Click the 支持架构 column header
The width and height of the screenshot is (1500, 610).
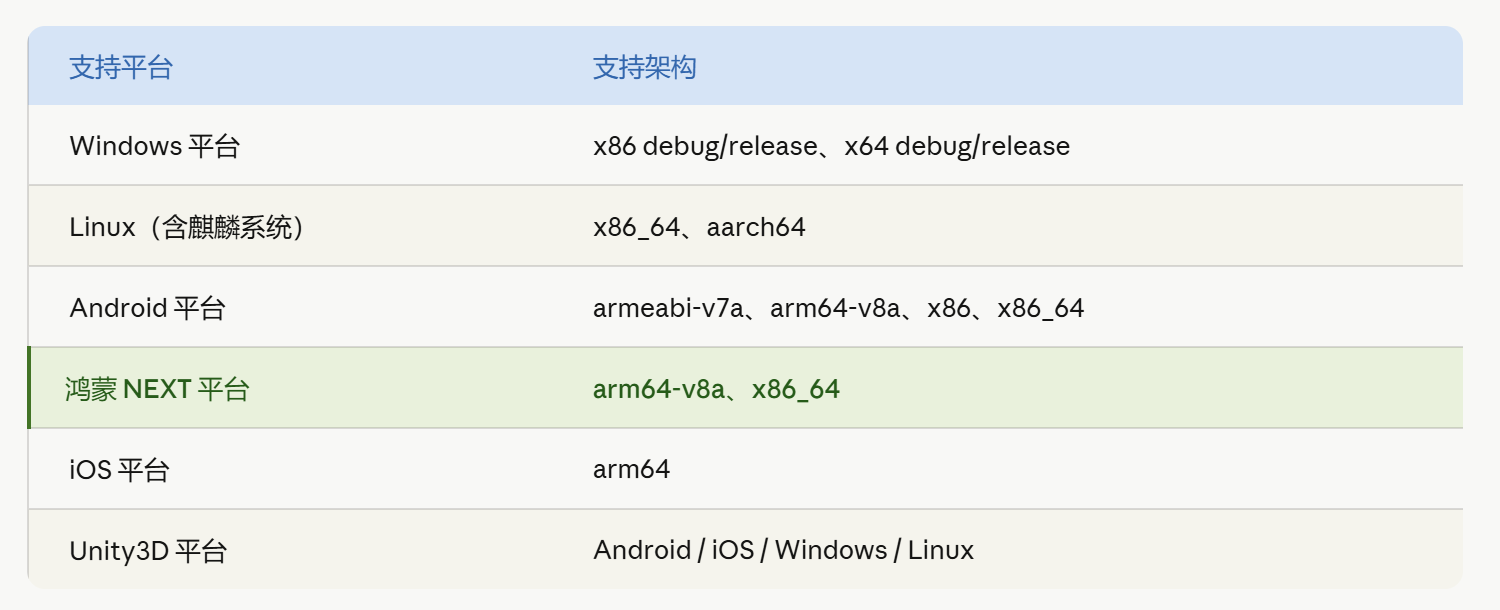[644, 68]
